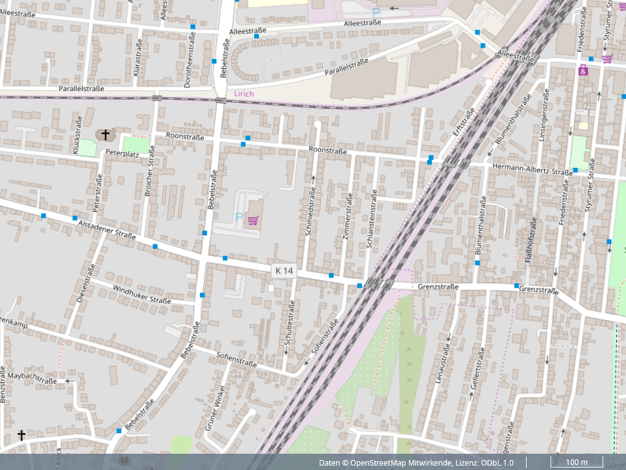Click the purple shop icon near Friedenstraße
This screenshot has height=470, width=626.
pos(583,70)
